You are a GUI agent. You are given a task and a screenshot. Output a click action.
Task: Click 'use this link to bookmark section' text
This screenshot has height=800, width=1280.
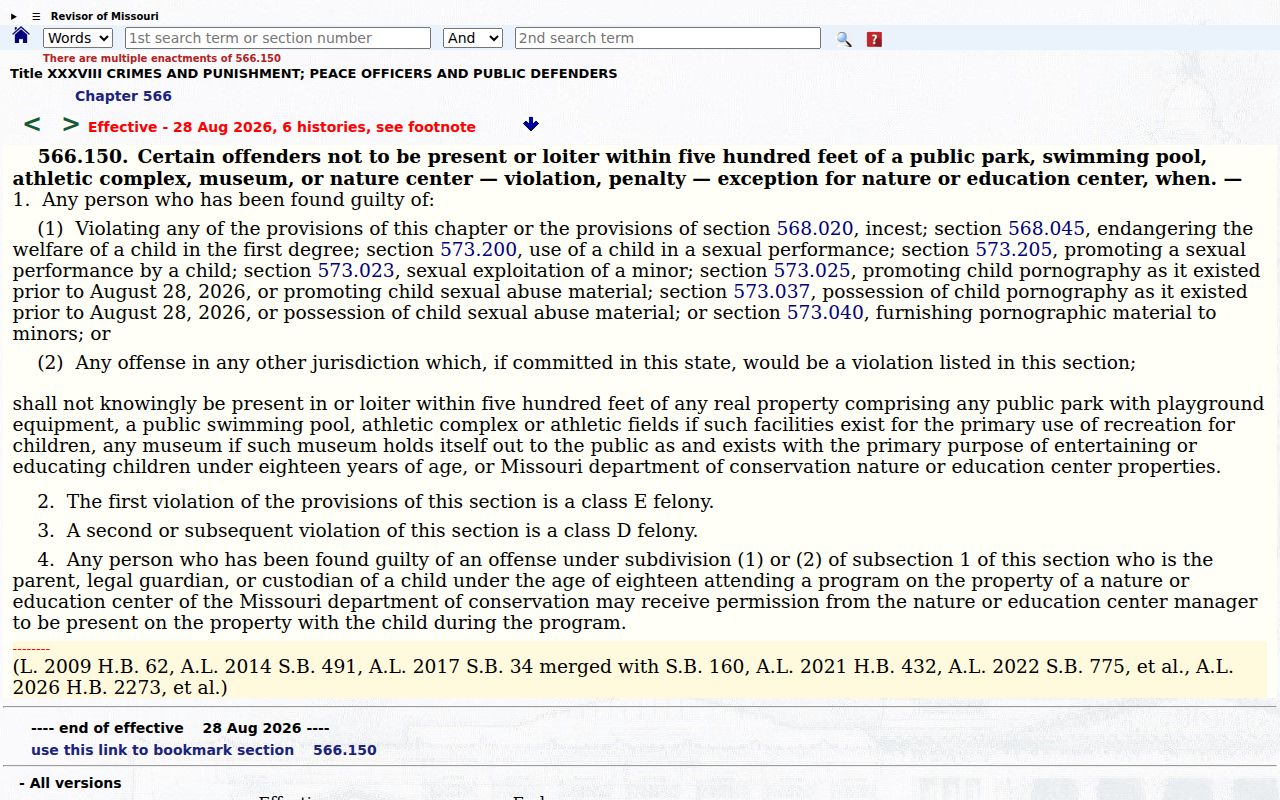pyautogui.click(x=162, y=750)
